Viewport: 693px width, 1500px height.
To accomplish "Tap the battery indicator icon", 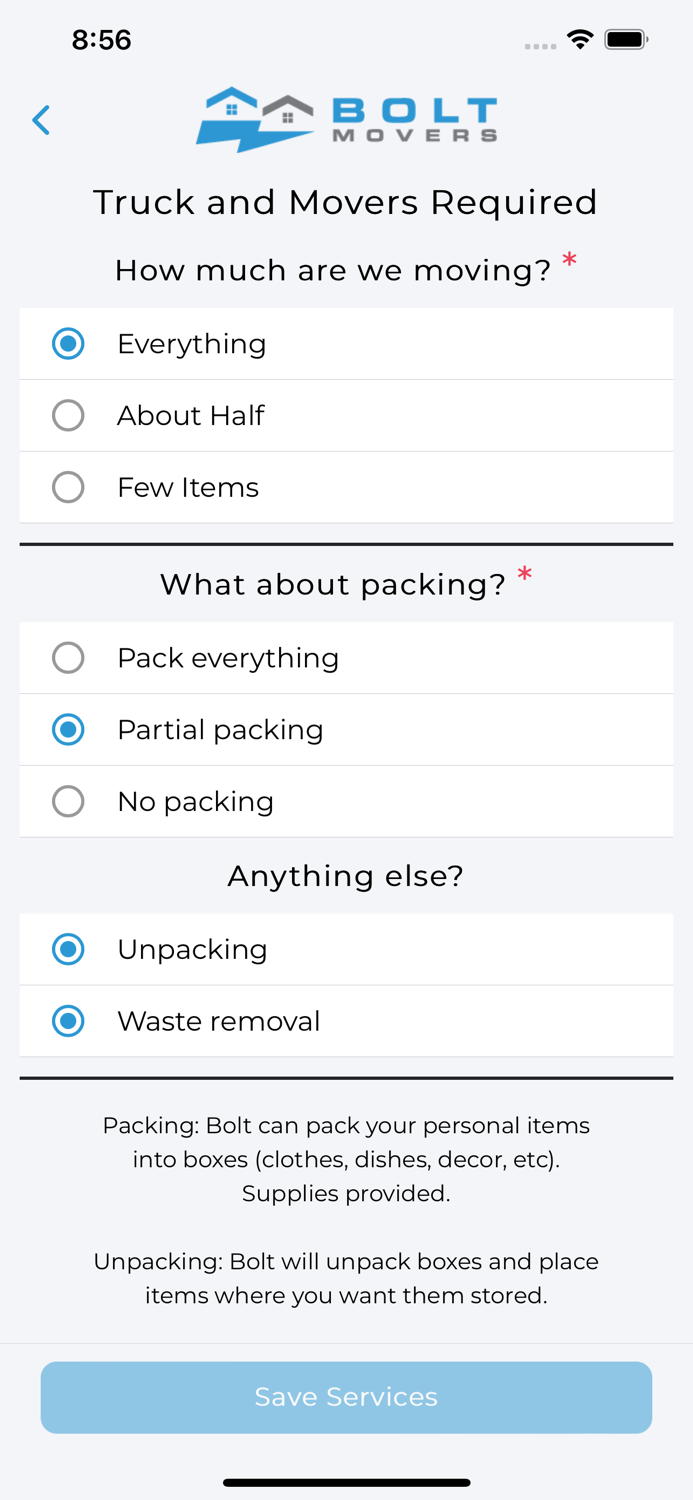I will pos(626,40).
